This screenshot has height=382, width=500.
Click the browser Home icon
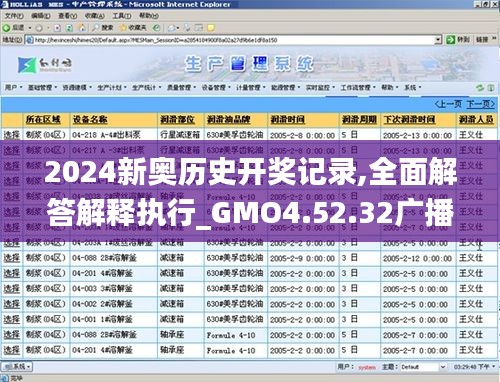pos(82,28)
